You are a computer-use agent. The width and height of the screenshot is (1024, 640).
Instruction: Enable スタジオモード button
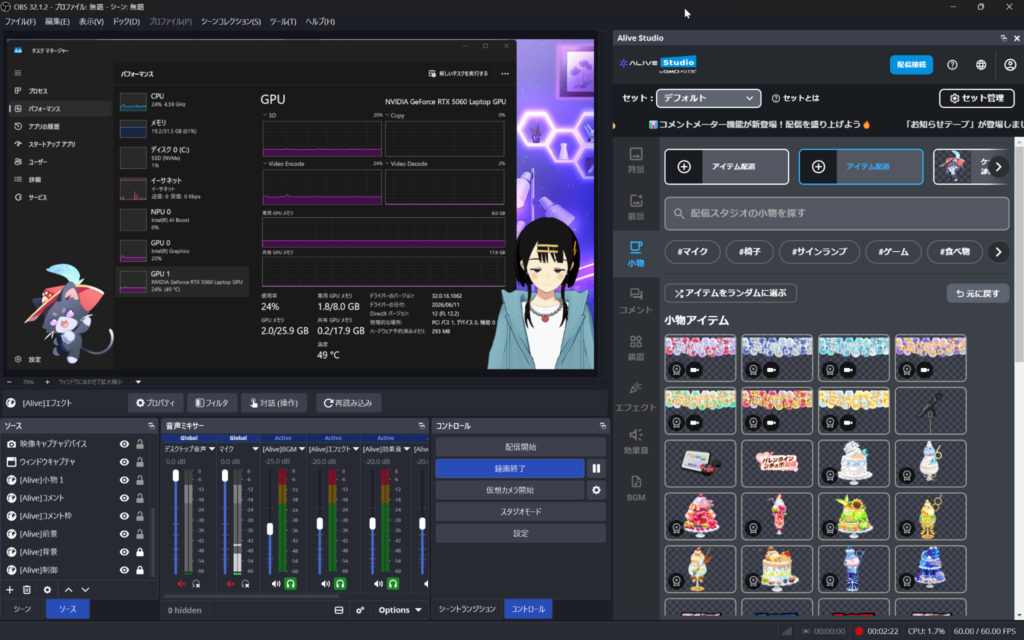tap(520, 511)
